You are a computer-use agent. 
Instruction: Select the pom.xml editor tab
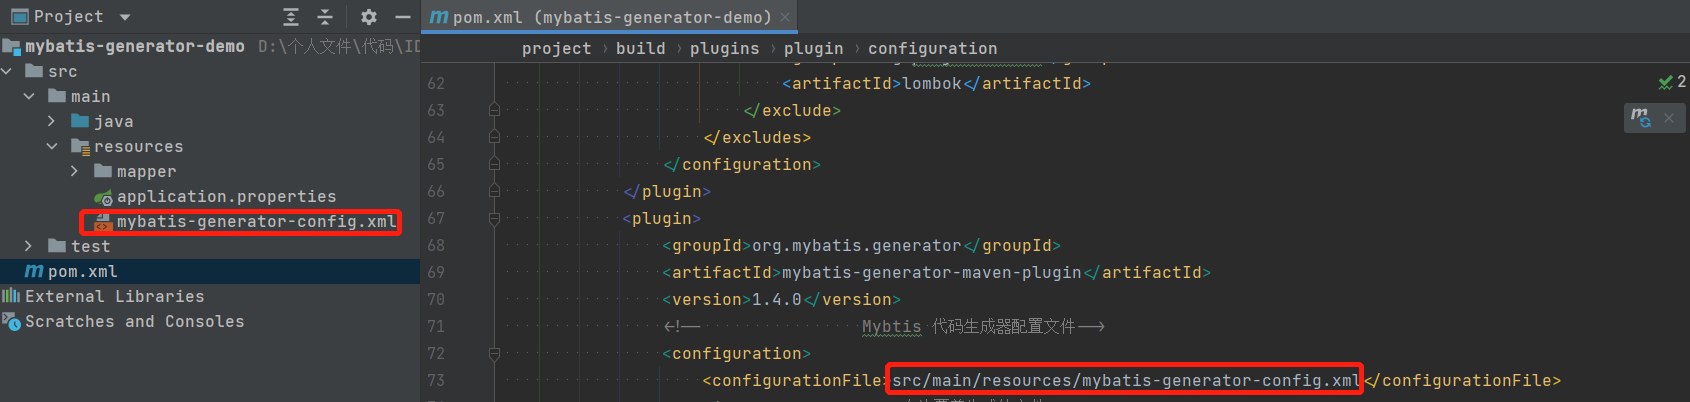[x=602, y=17]
